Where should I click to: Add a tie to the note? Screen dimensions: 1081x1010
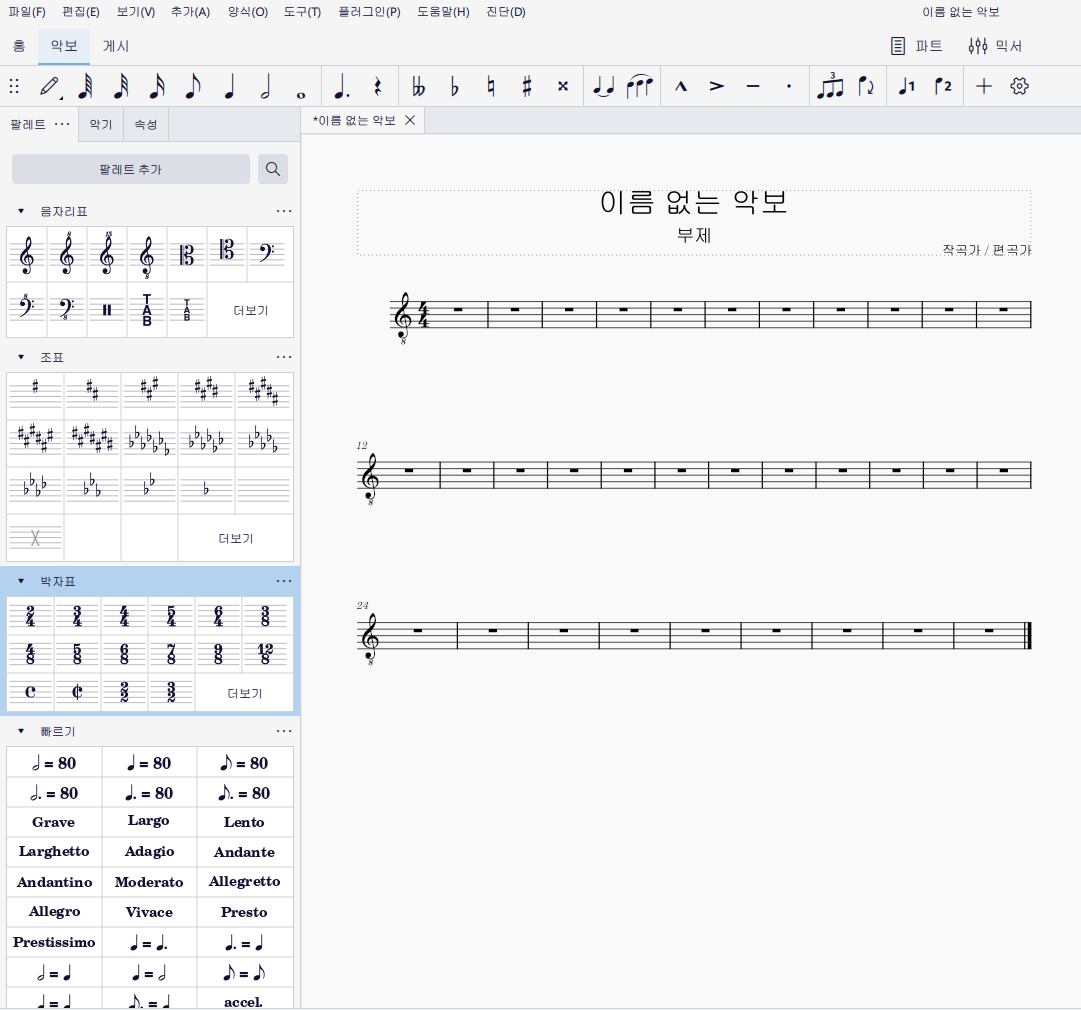point(604,86)
